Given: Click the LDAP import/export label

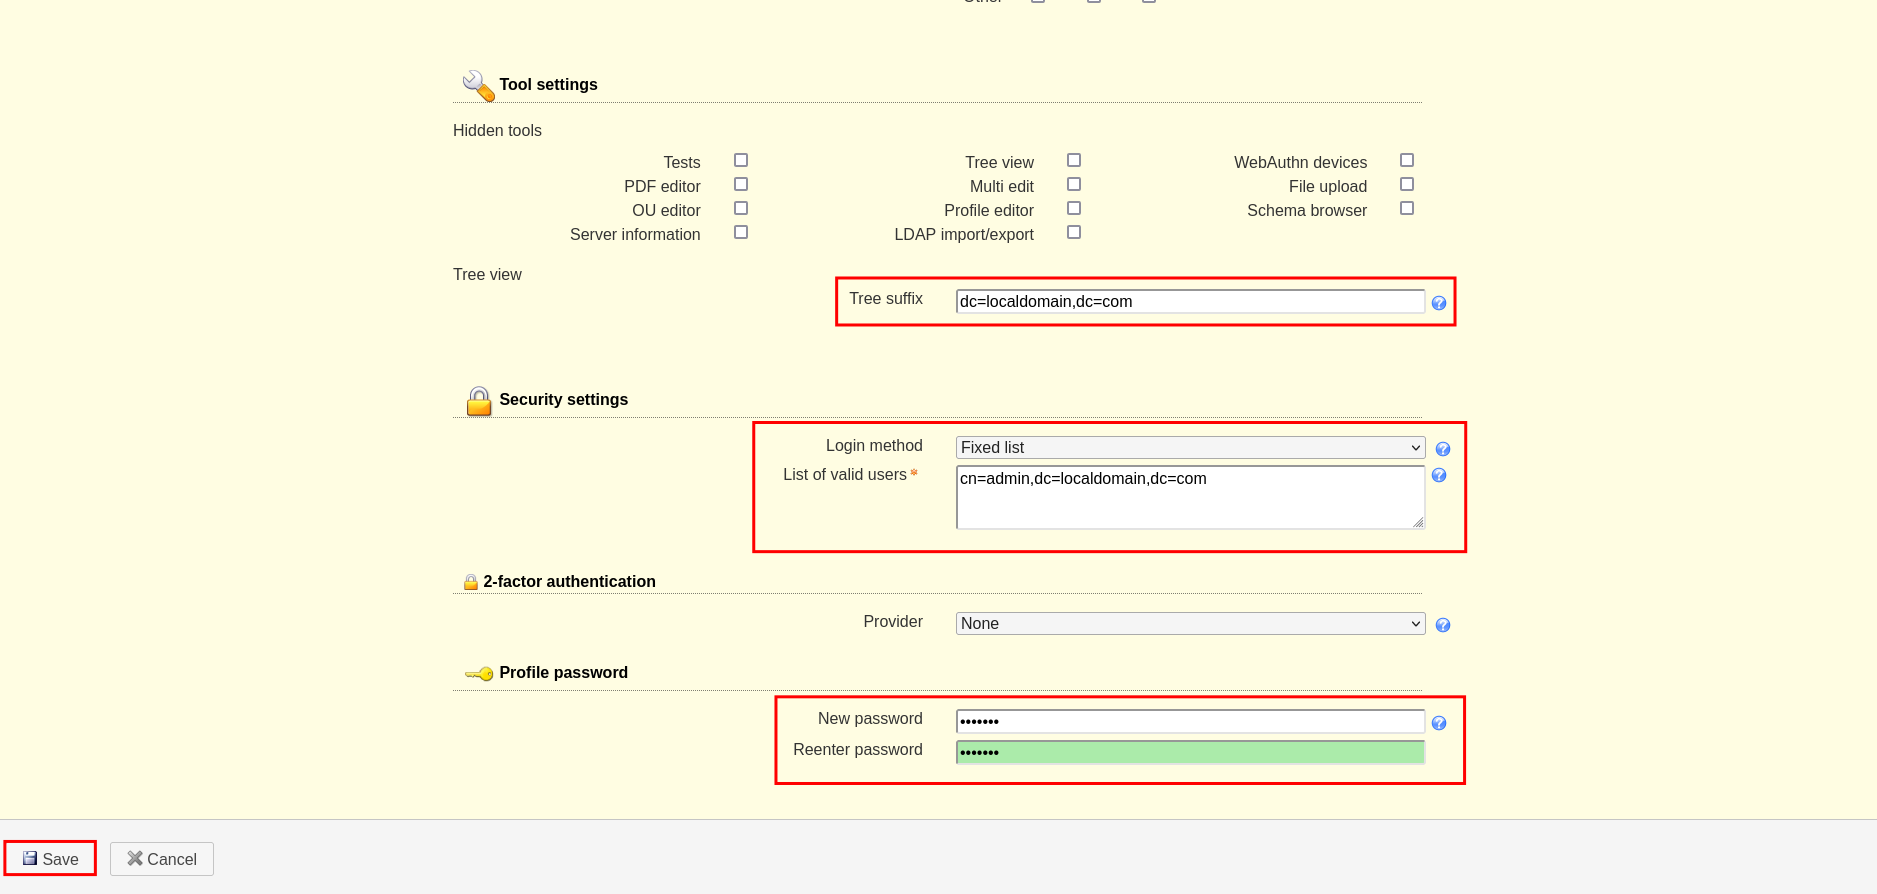Looking at the screenshot, I should click(x=964, y=234).
